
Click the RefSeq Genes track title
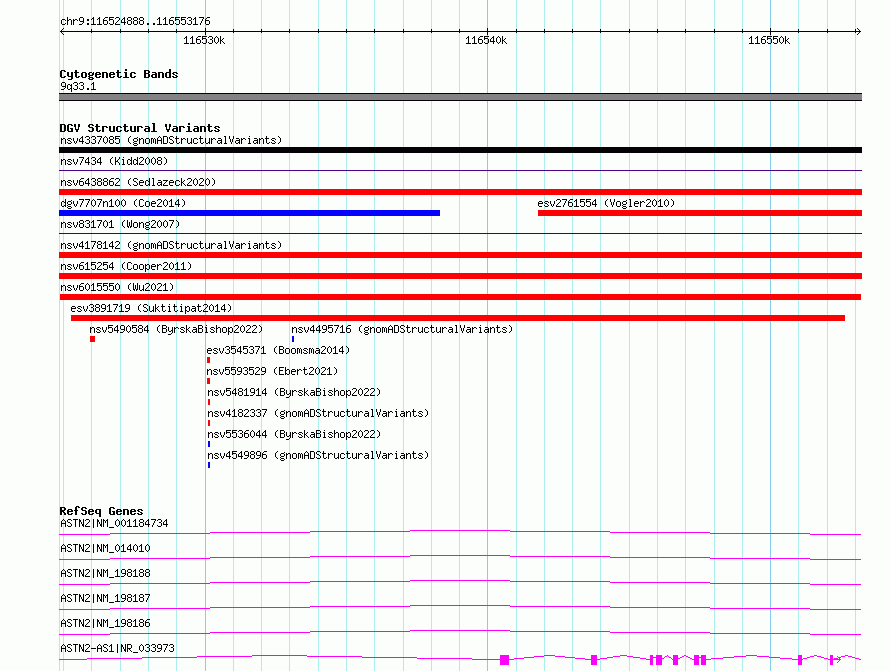tap(101, 511)
